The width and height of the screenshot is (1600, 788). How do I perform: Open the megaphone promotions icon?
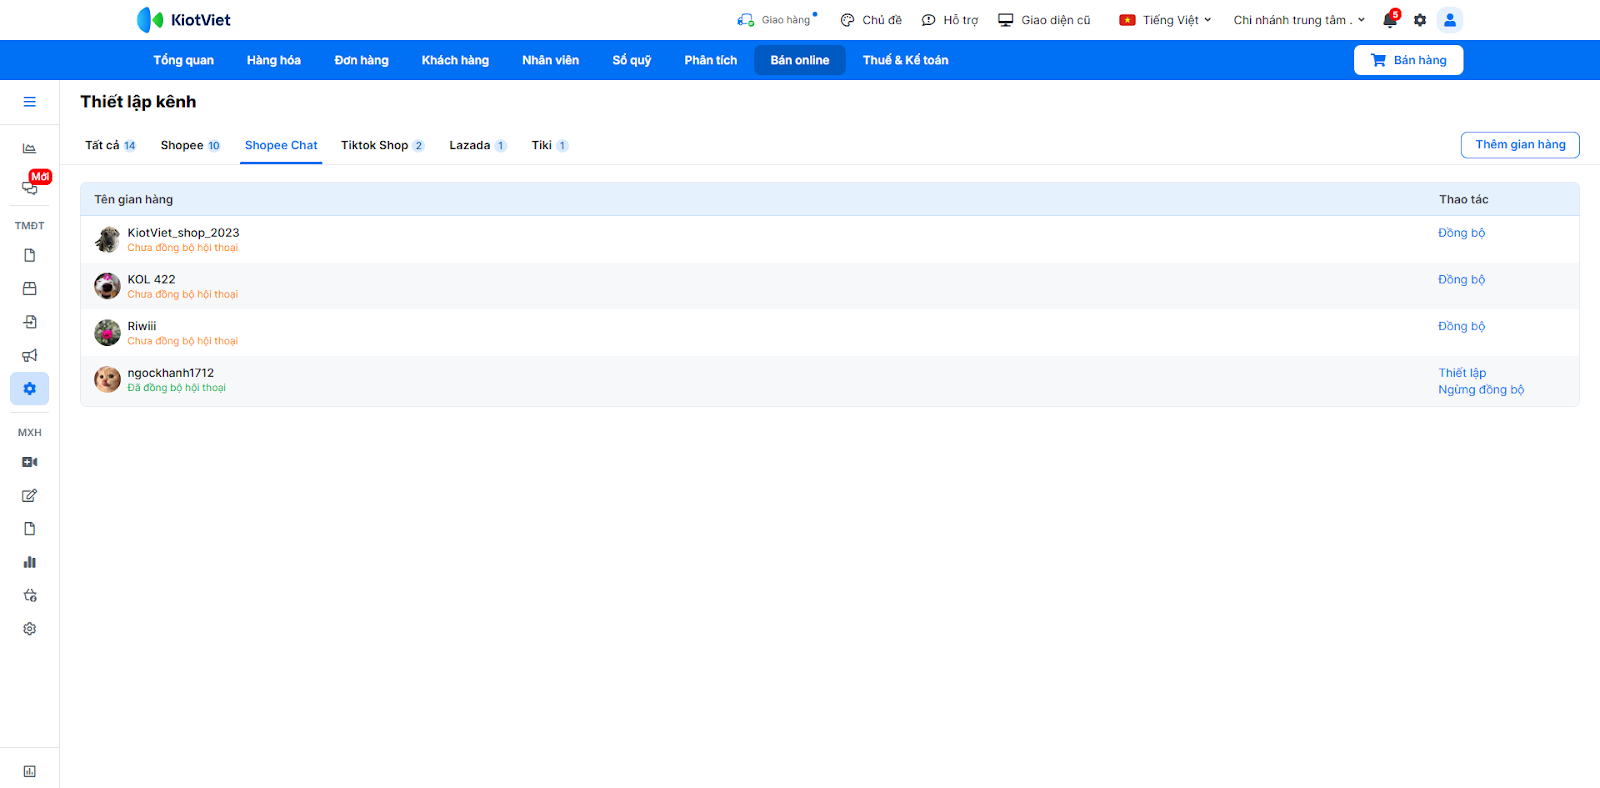[30, 355]
